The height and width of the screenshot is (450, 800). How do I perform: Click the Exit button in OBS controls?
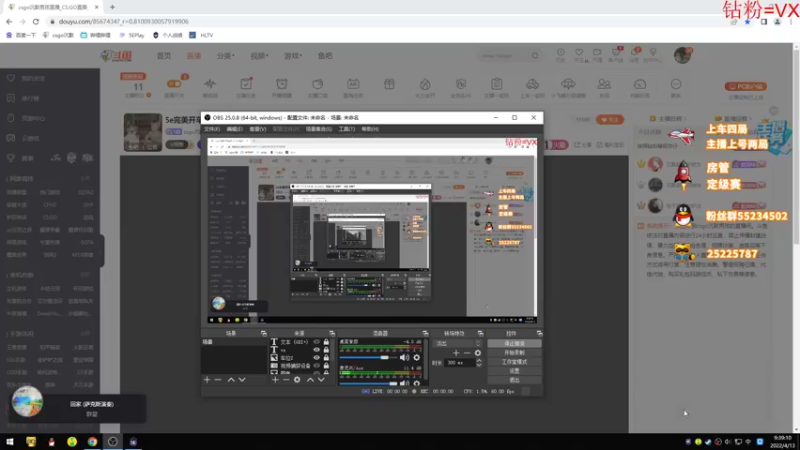pyautogui.click(x=514, y=380)
